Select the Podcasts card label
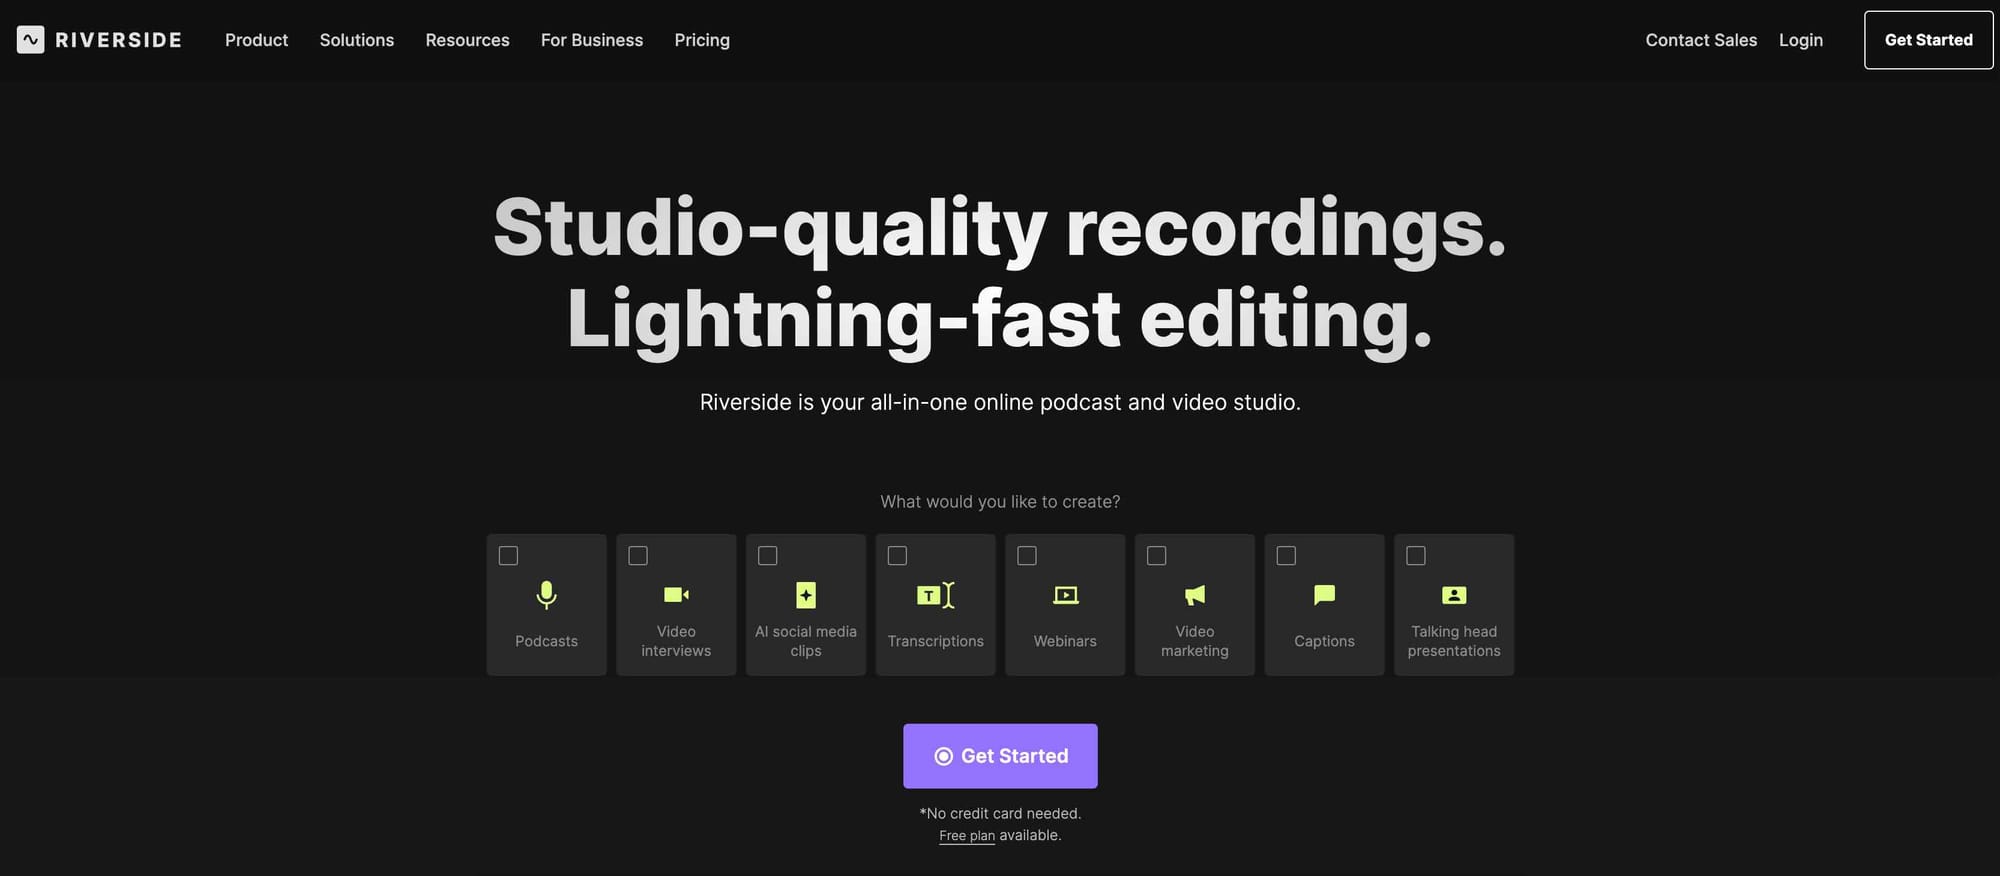This screenshot has width=2000, height=876. tap(546, 641)
